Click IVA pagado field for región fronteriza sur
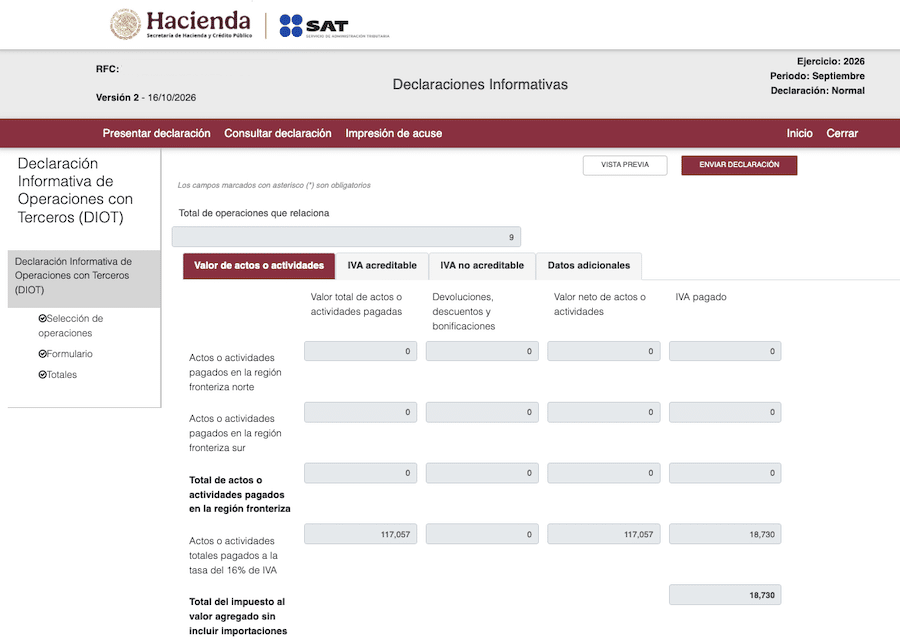 pos(725,412)
